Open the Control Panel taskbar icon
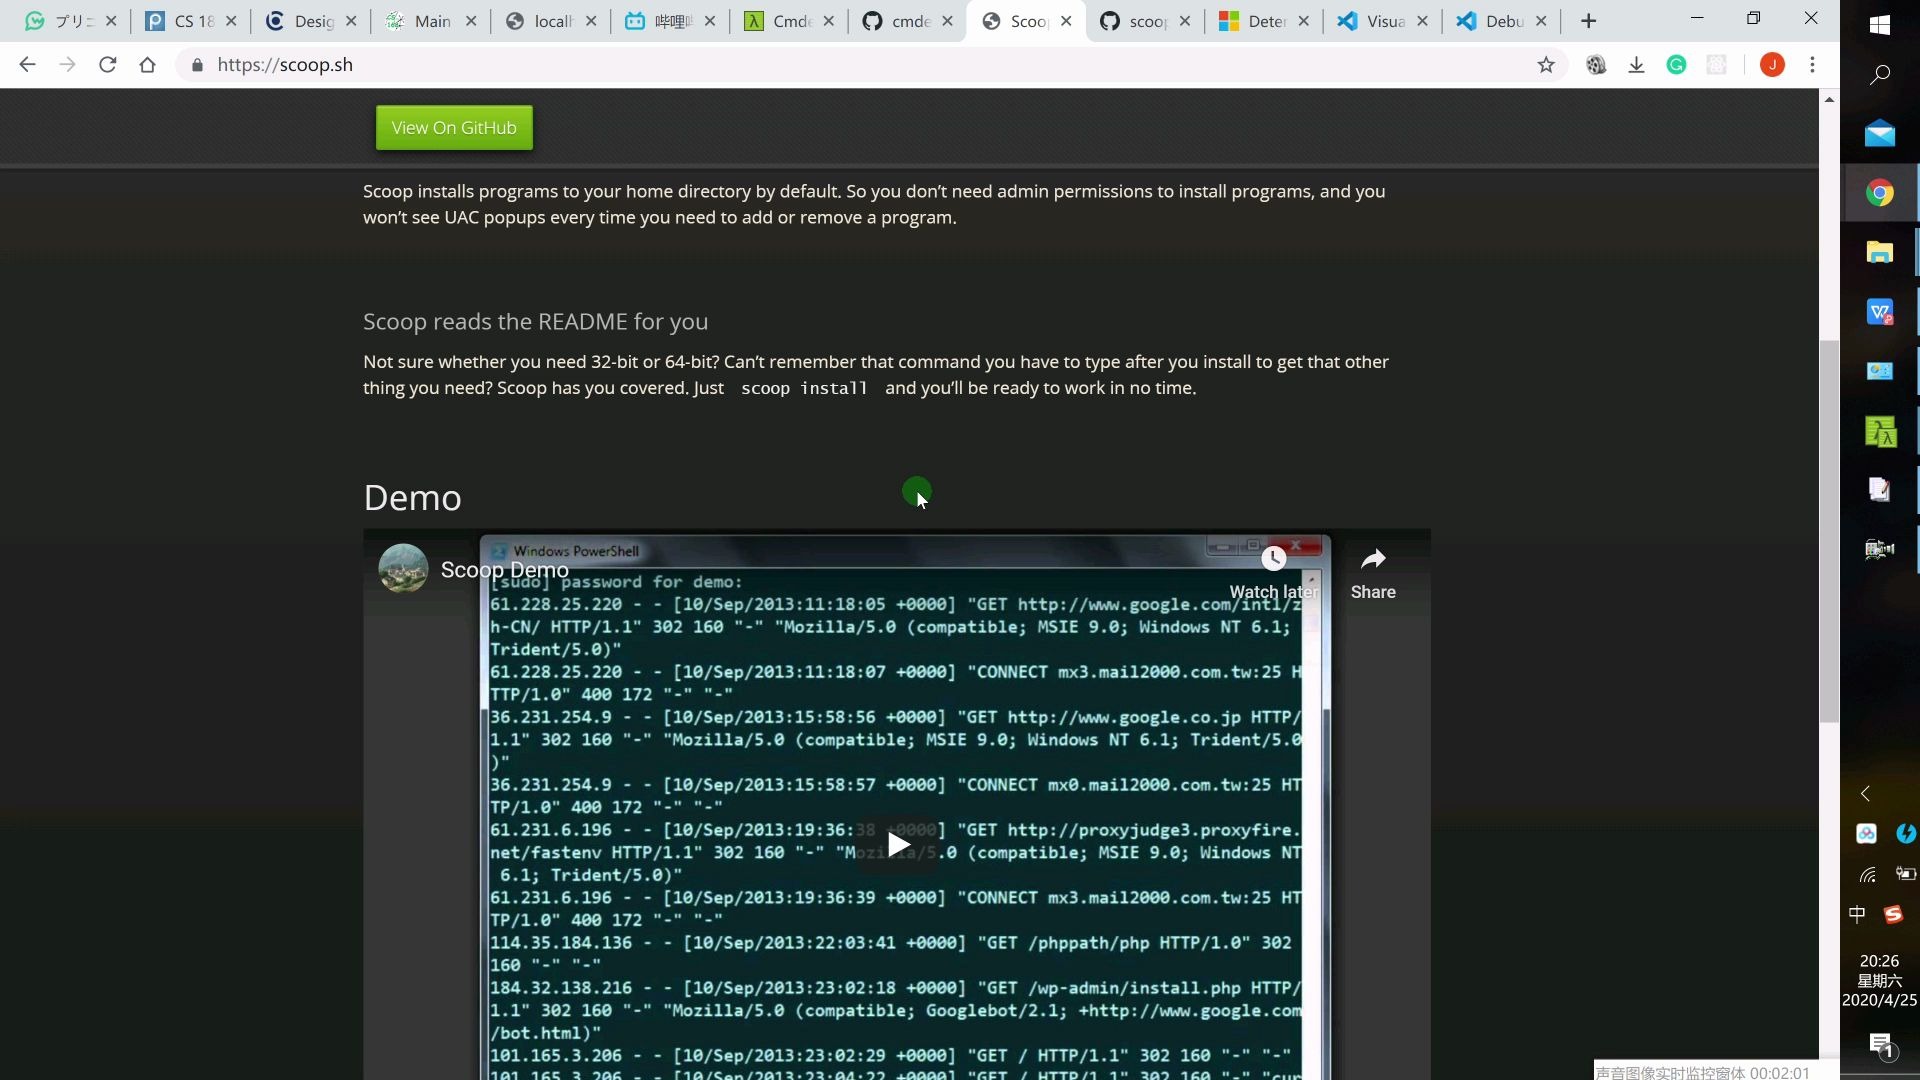Screen dimensions: 1920x1080 [1880, 371]
